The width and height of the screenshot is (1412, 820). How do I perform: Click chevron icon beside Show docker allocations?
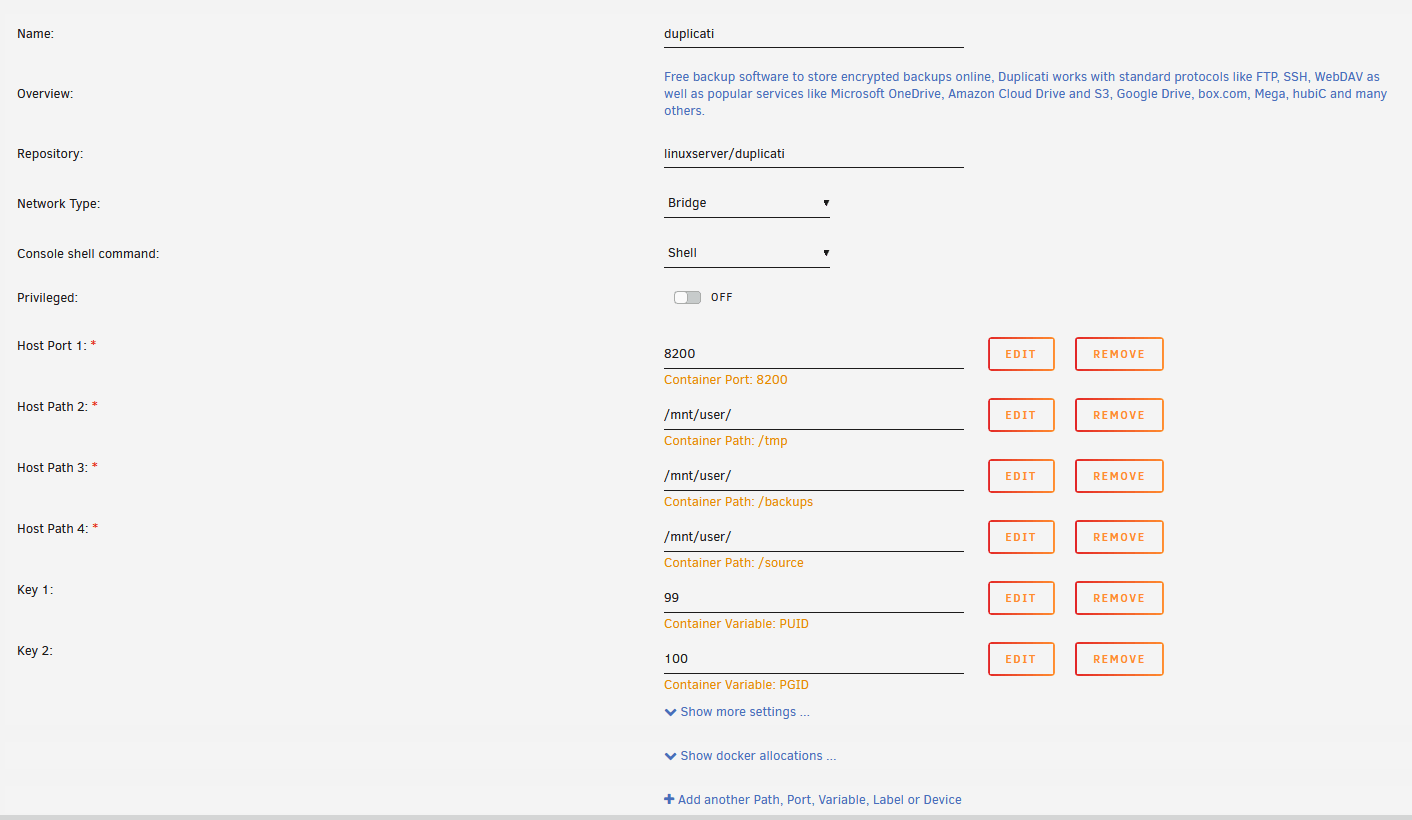(x=670, y=756)
